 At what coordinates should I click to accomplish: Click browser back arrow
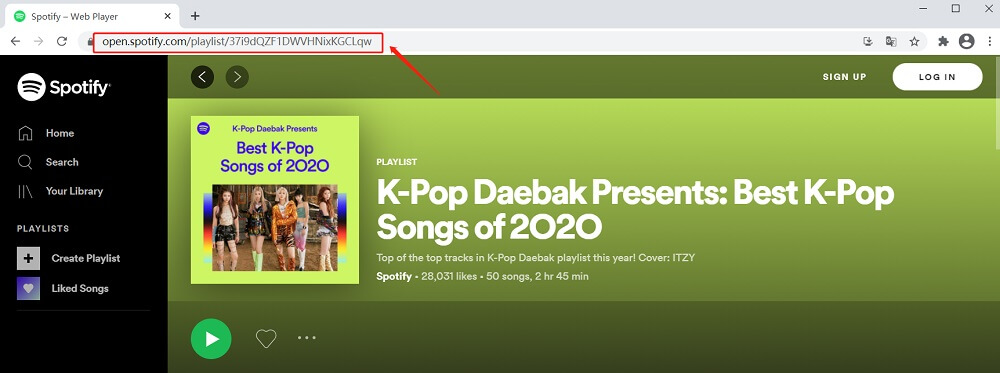coord(15,41)
